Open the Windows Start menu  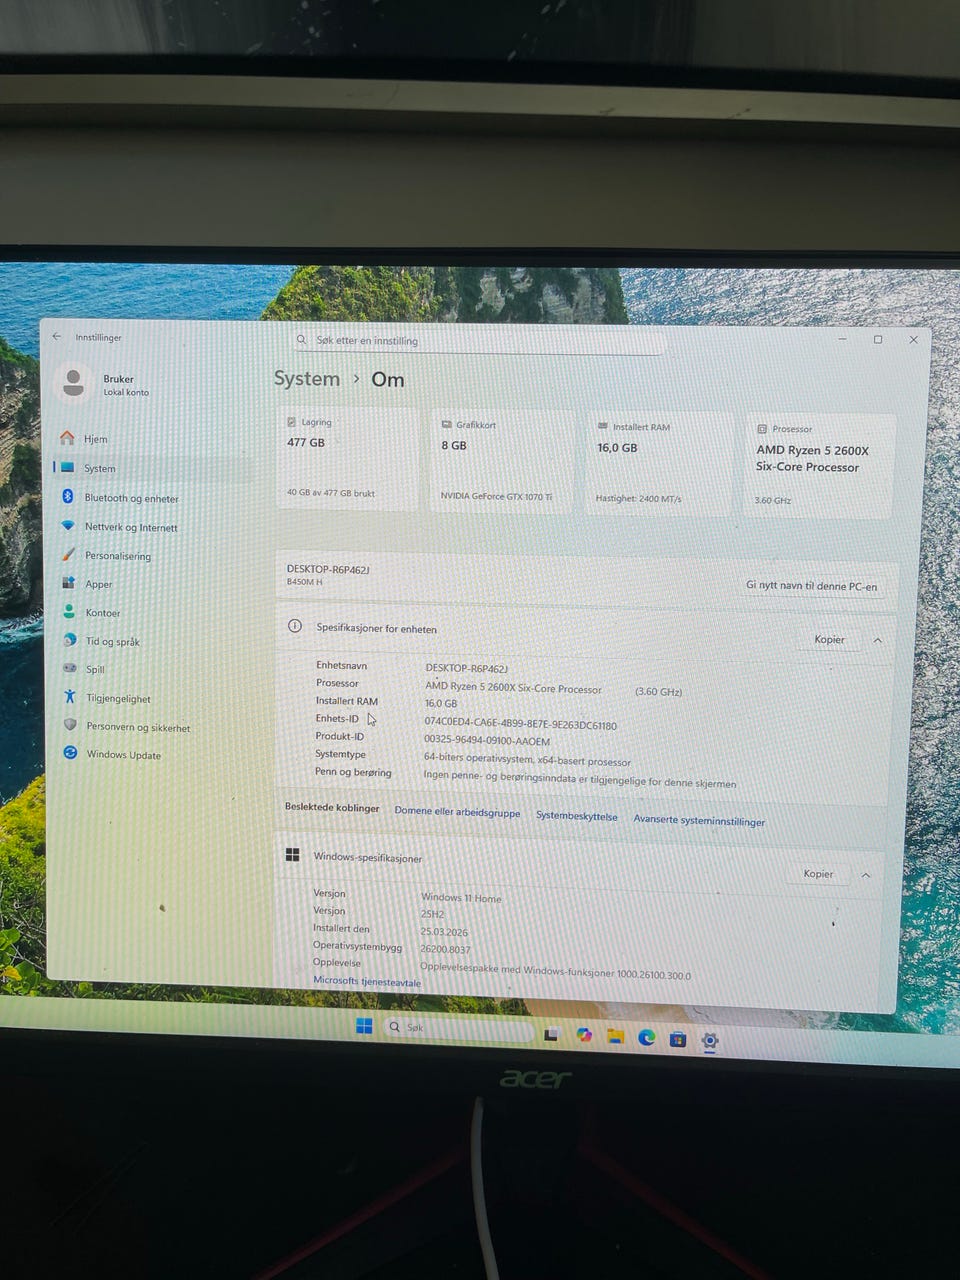click(364, 1026)
